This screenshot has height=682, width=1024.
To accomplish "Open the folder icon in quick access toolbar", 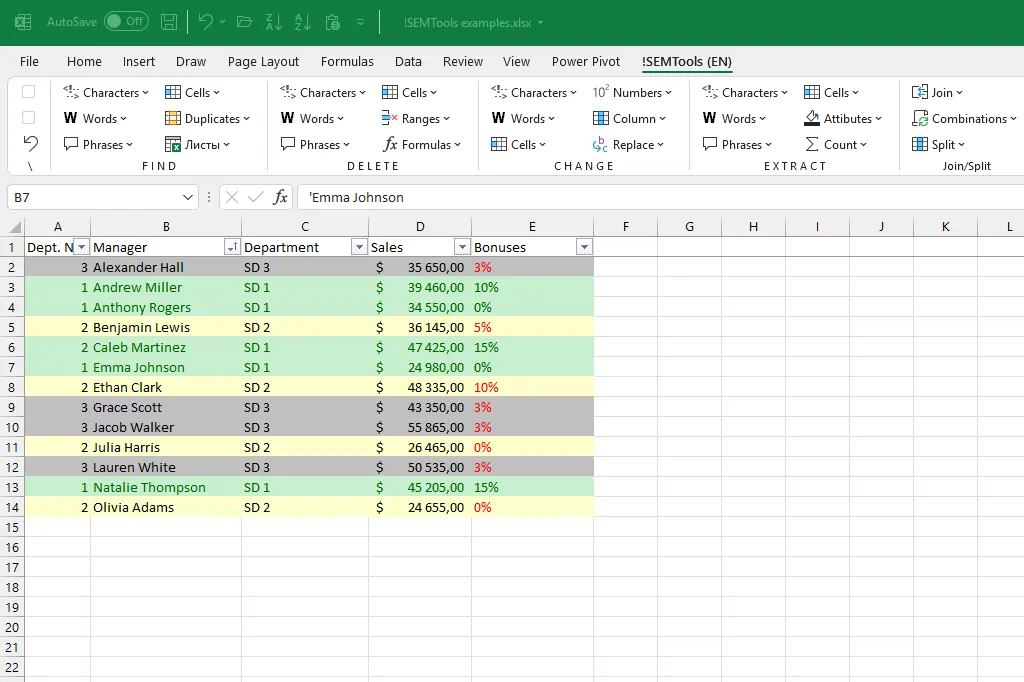I will pyautogui.click(x=244, y=22).
